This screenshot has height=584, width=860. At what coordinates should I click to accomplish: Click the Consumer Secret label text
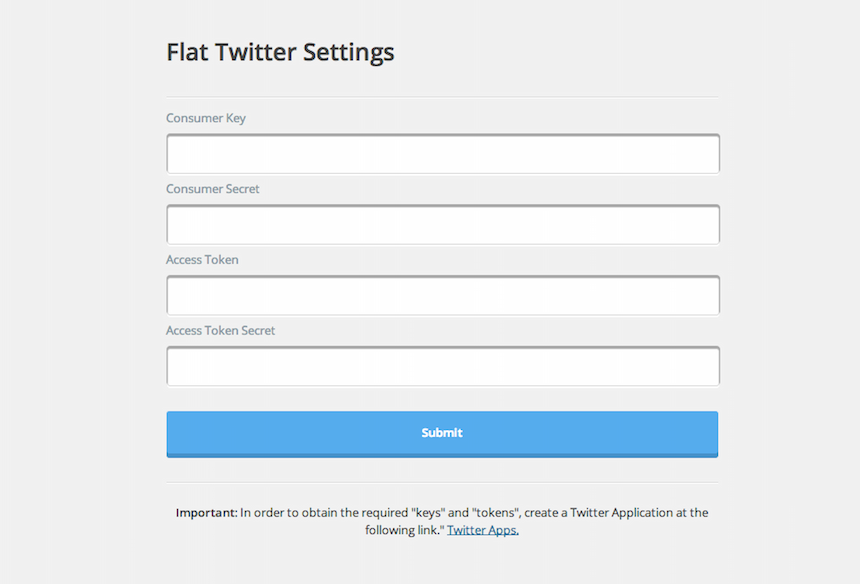[x=212, y=189]
